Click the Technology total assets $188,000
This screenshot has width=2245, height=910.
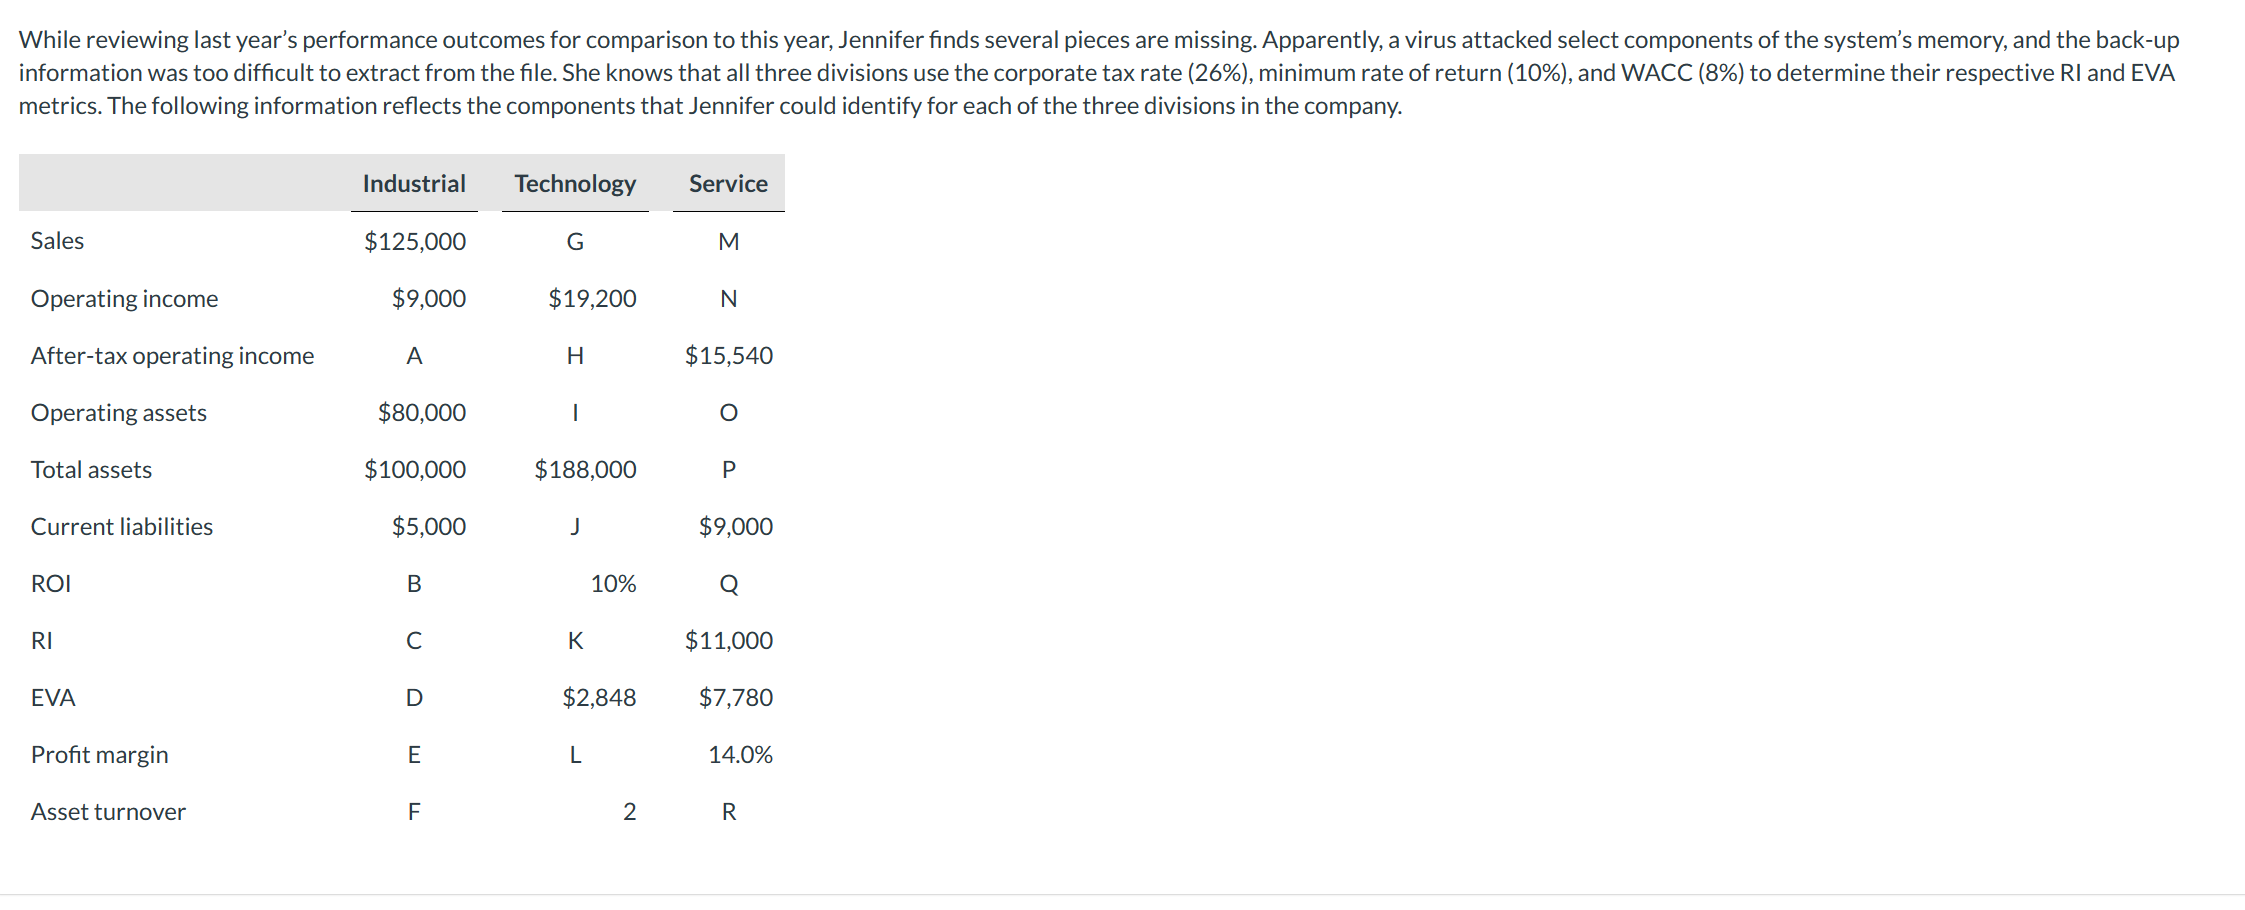585,469
